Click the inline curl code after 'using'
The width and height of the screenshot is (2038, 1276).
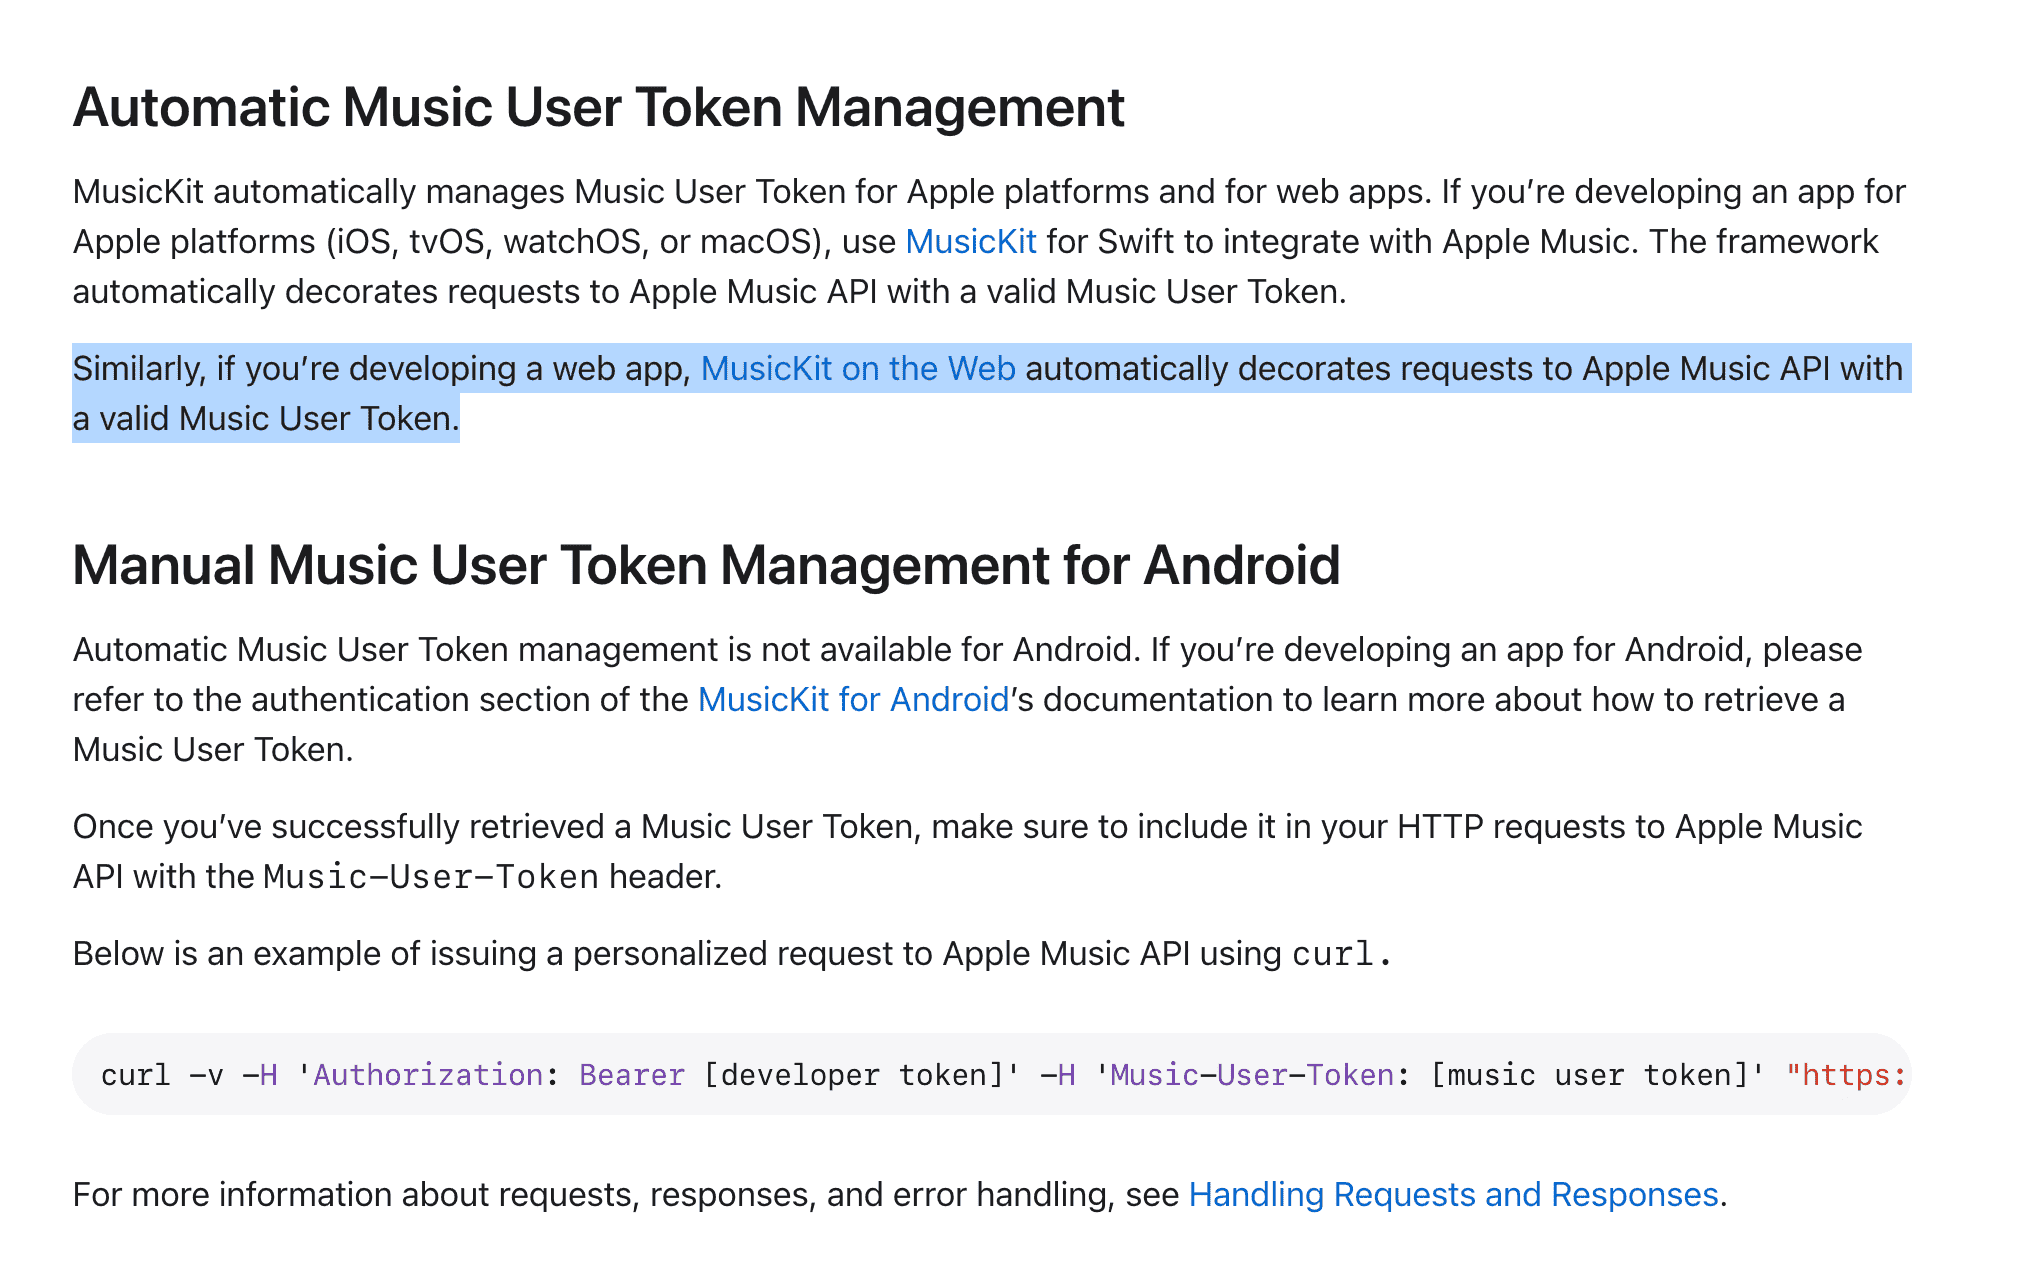[x=1332, y=954]
